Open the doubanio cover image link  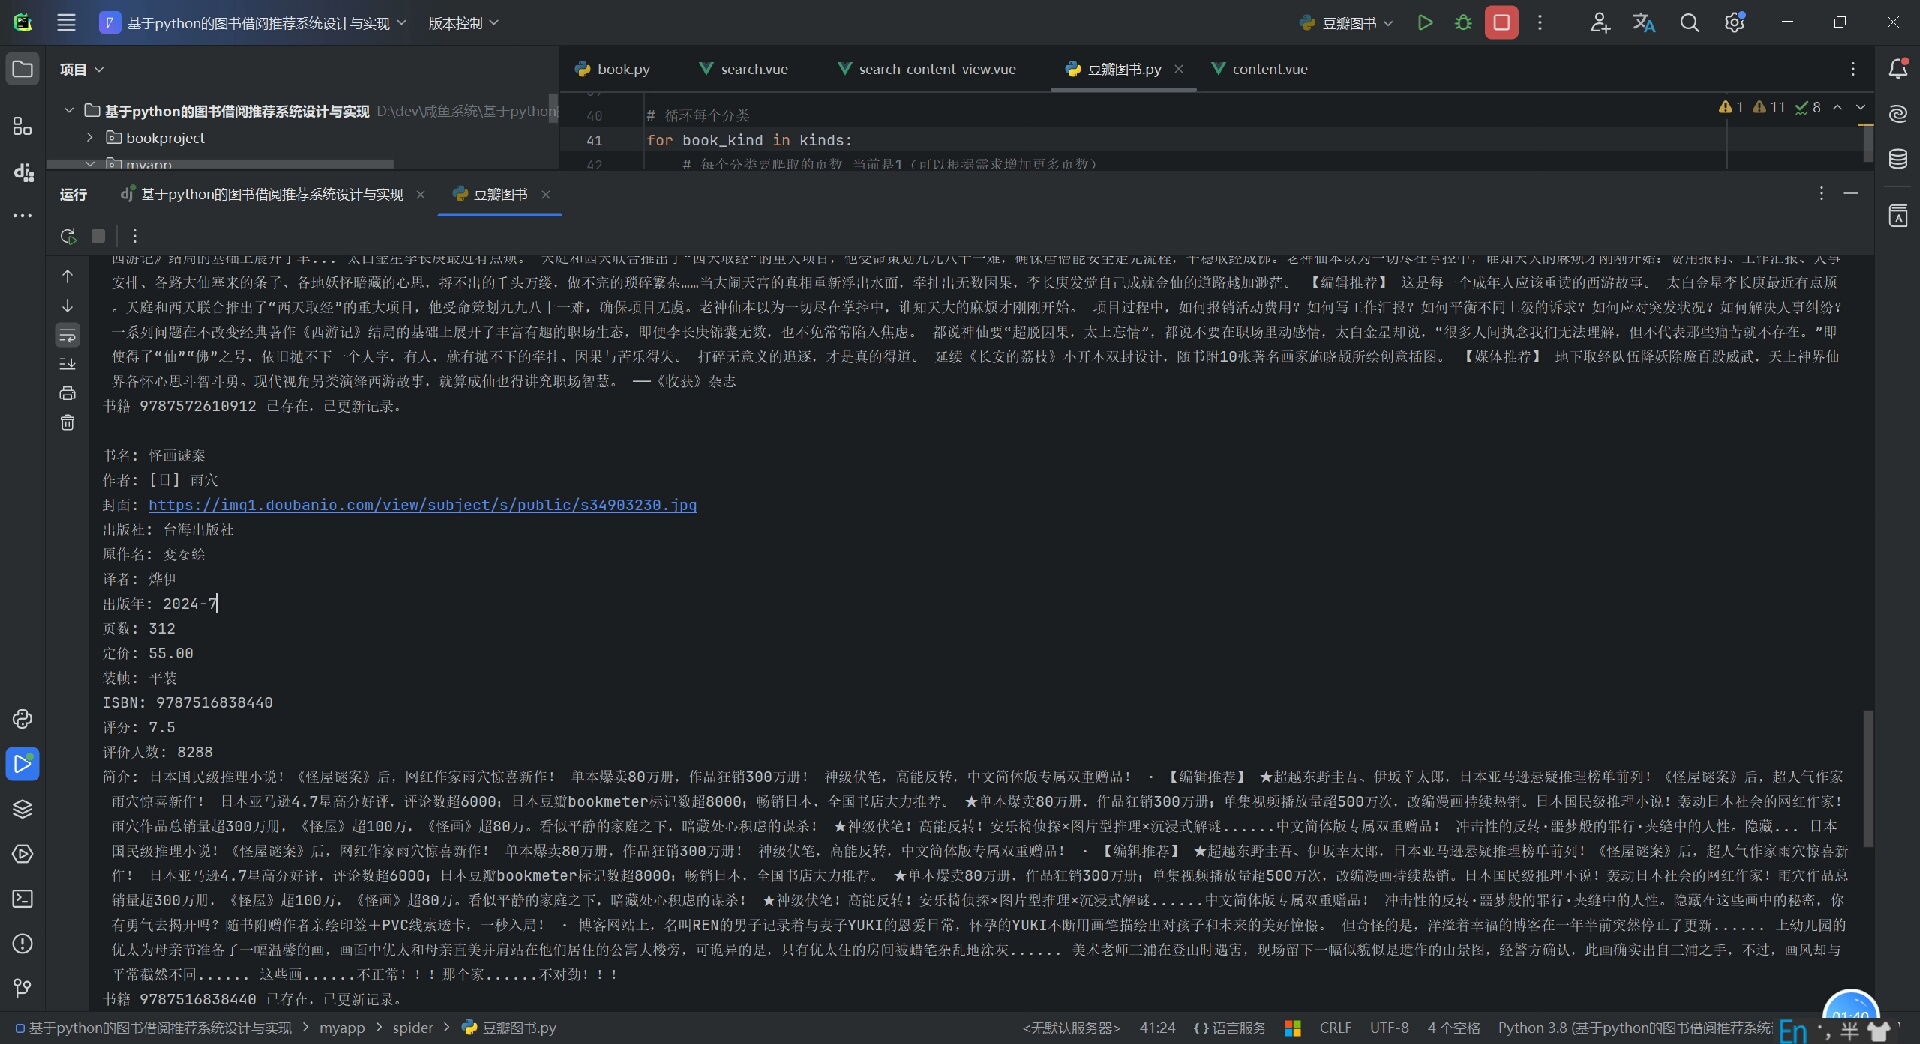(x=422, y=505)
